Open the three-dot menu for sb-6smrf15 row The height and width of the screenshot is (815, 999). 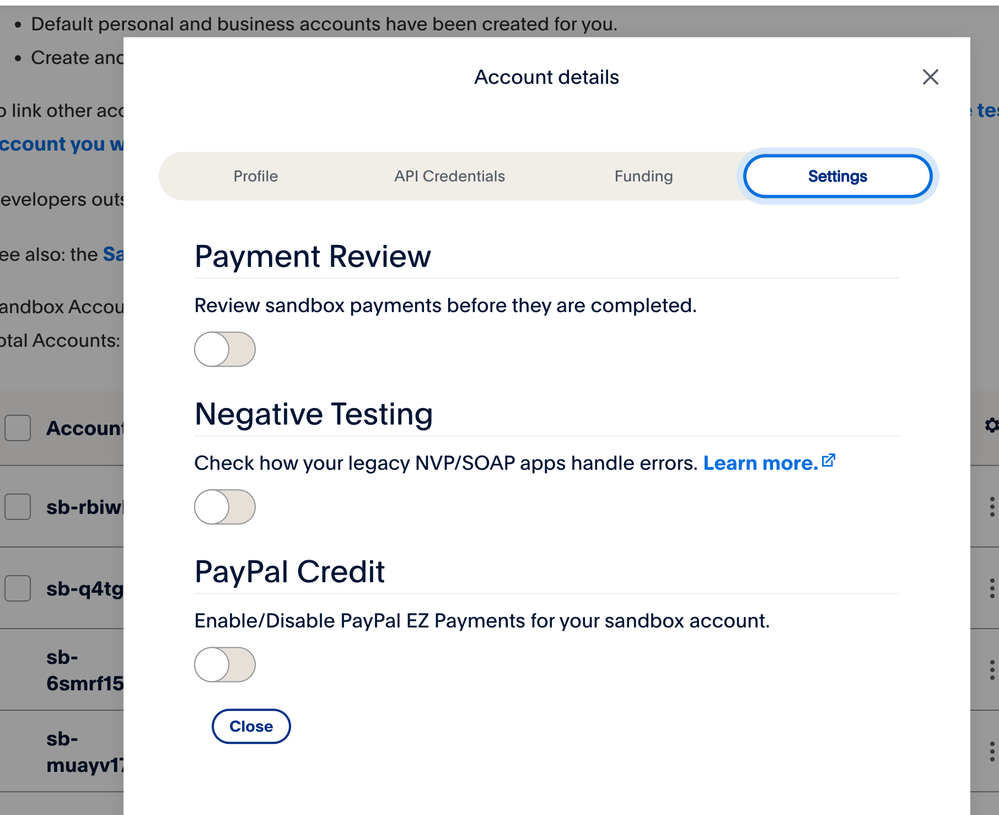pos(991,670)
